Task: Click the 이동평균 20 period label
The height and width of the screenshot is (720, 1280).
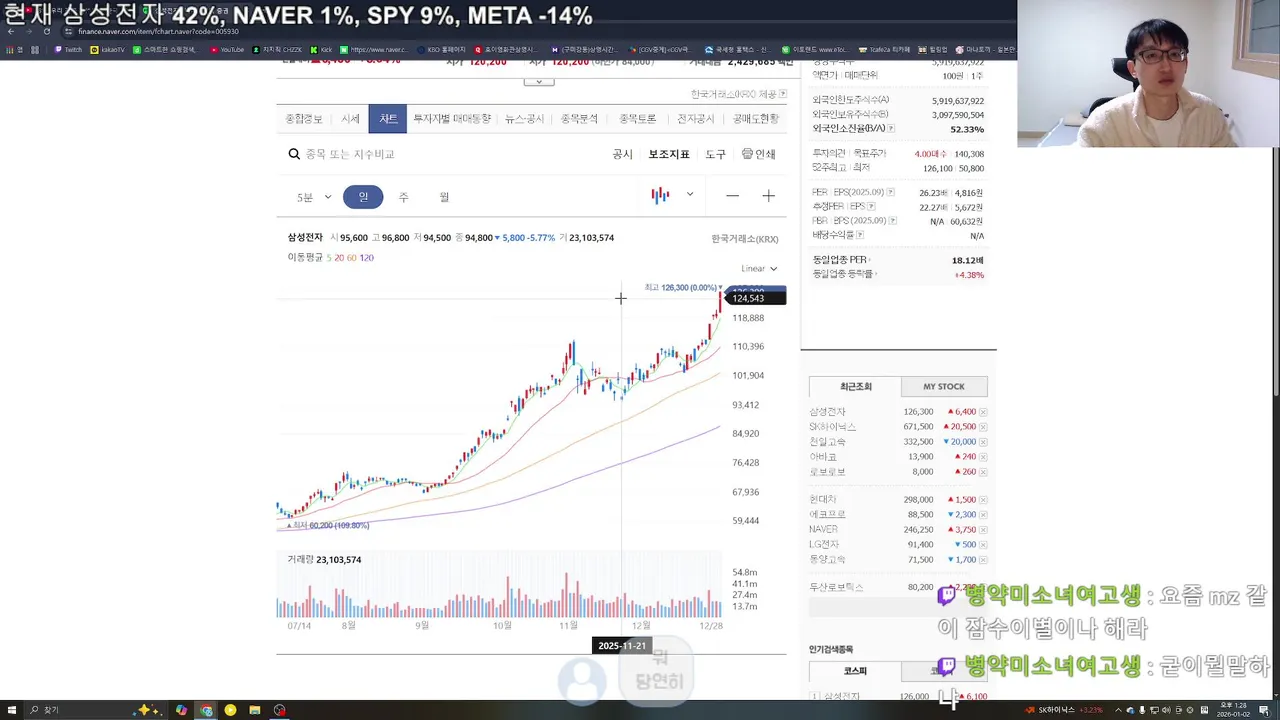Action: pos(340,258)
